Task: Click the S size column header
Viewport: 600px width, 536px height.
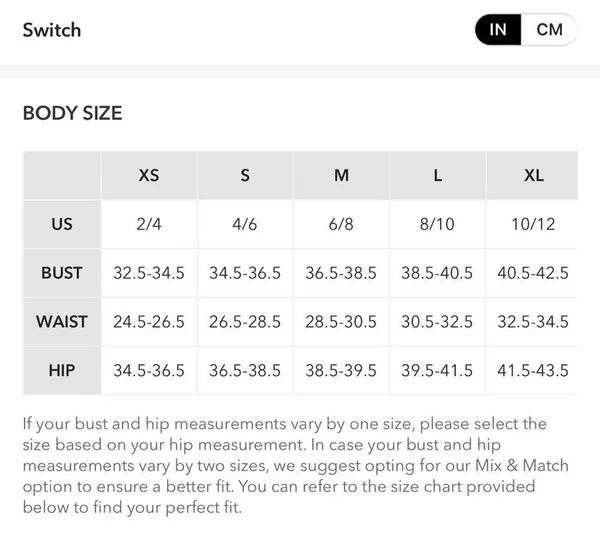Action: coord(245,176)
